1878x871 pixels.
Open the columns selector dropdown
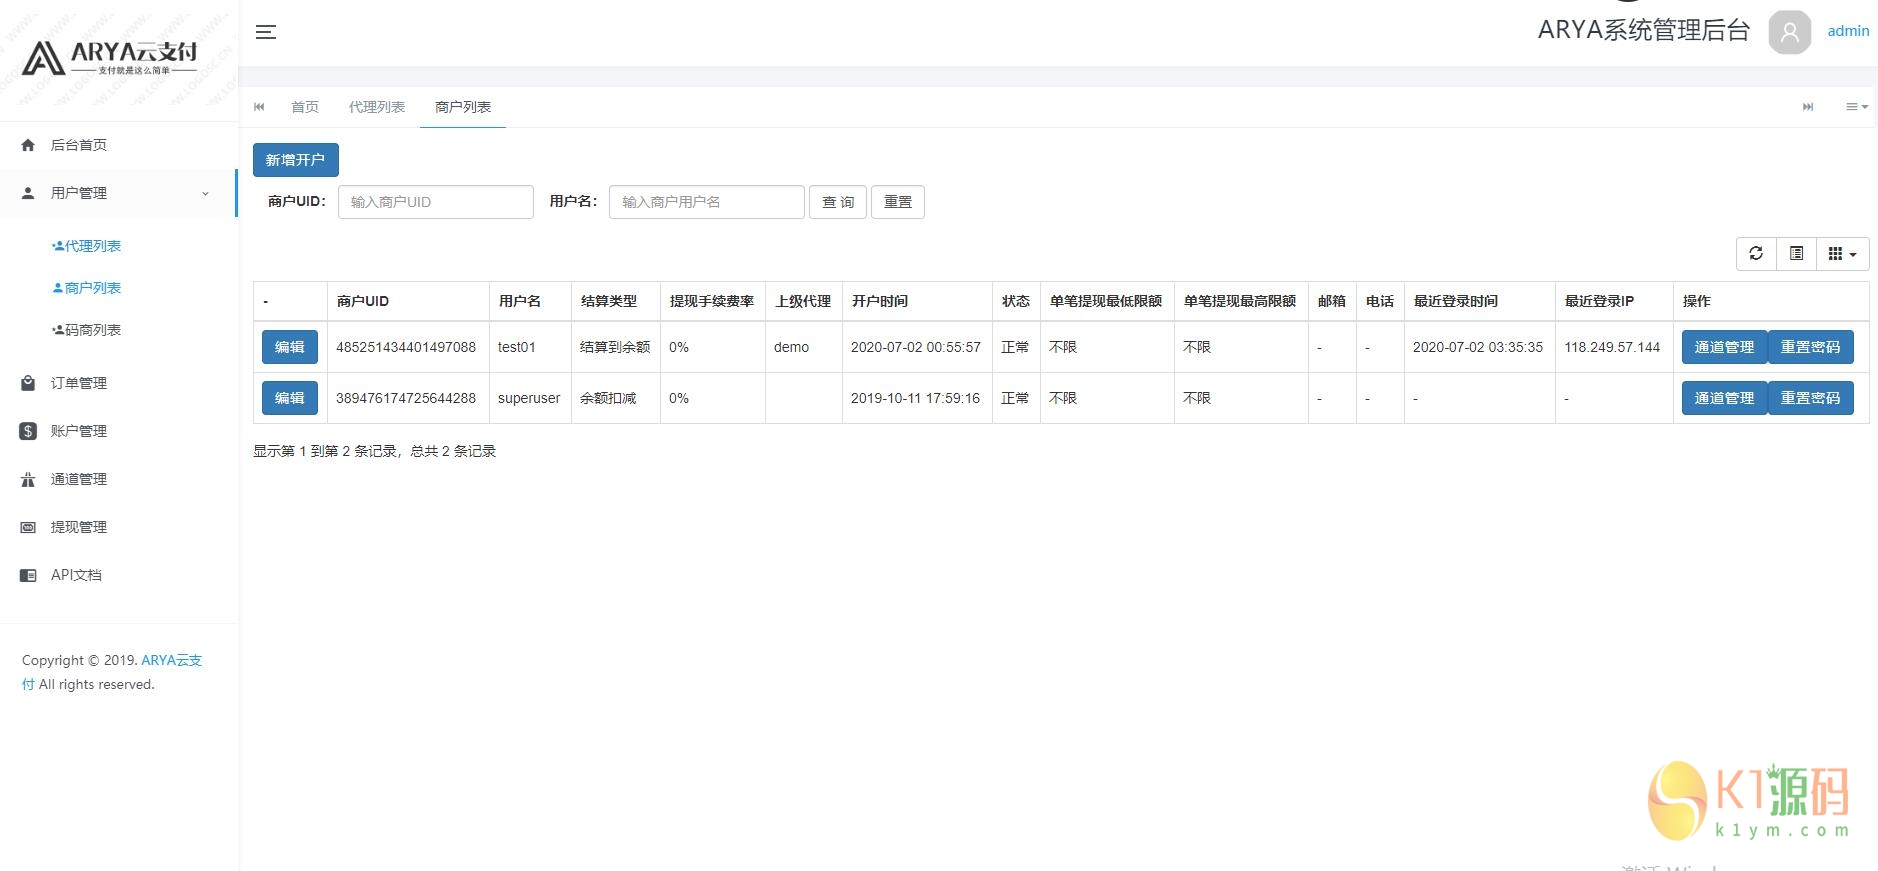(x=1842, y=254)
